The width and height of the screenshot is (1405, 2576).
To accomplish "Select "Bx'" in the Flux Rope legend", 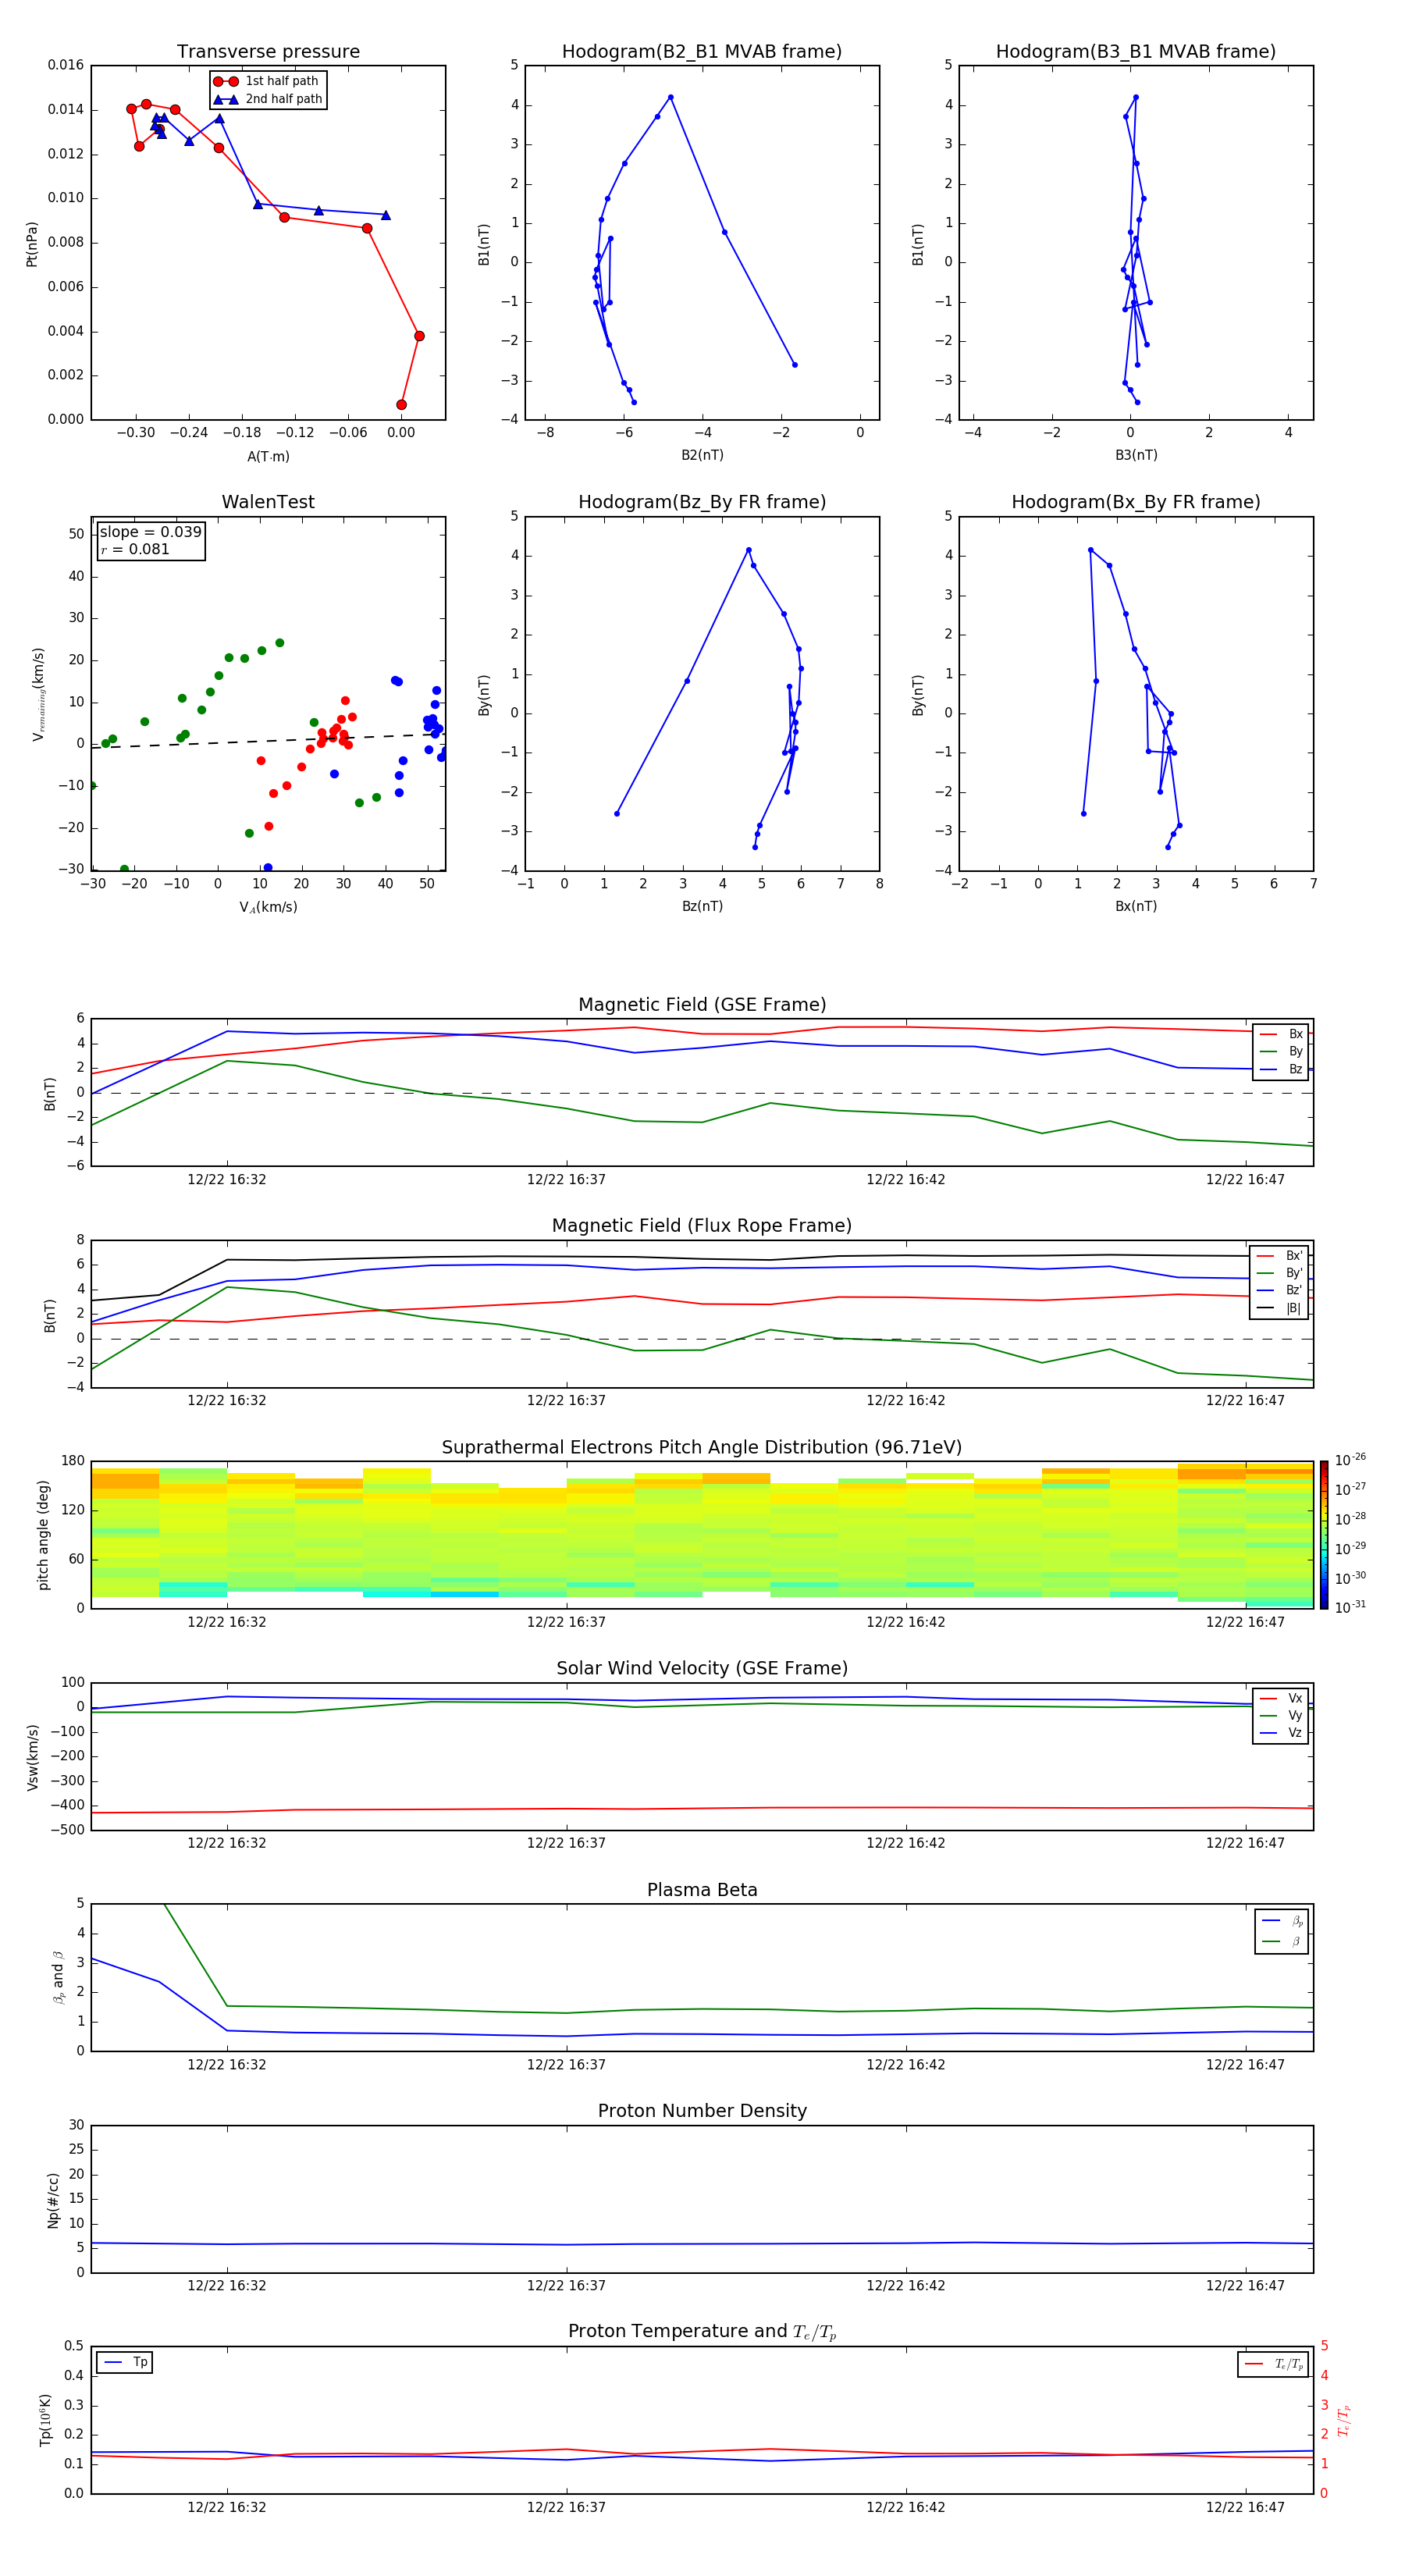I will coord(1280,1256).
